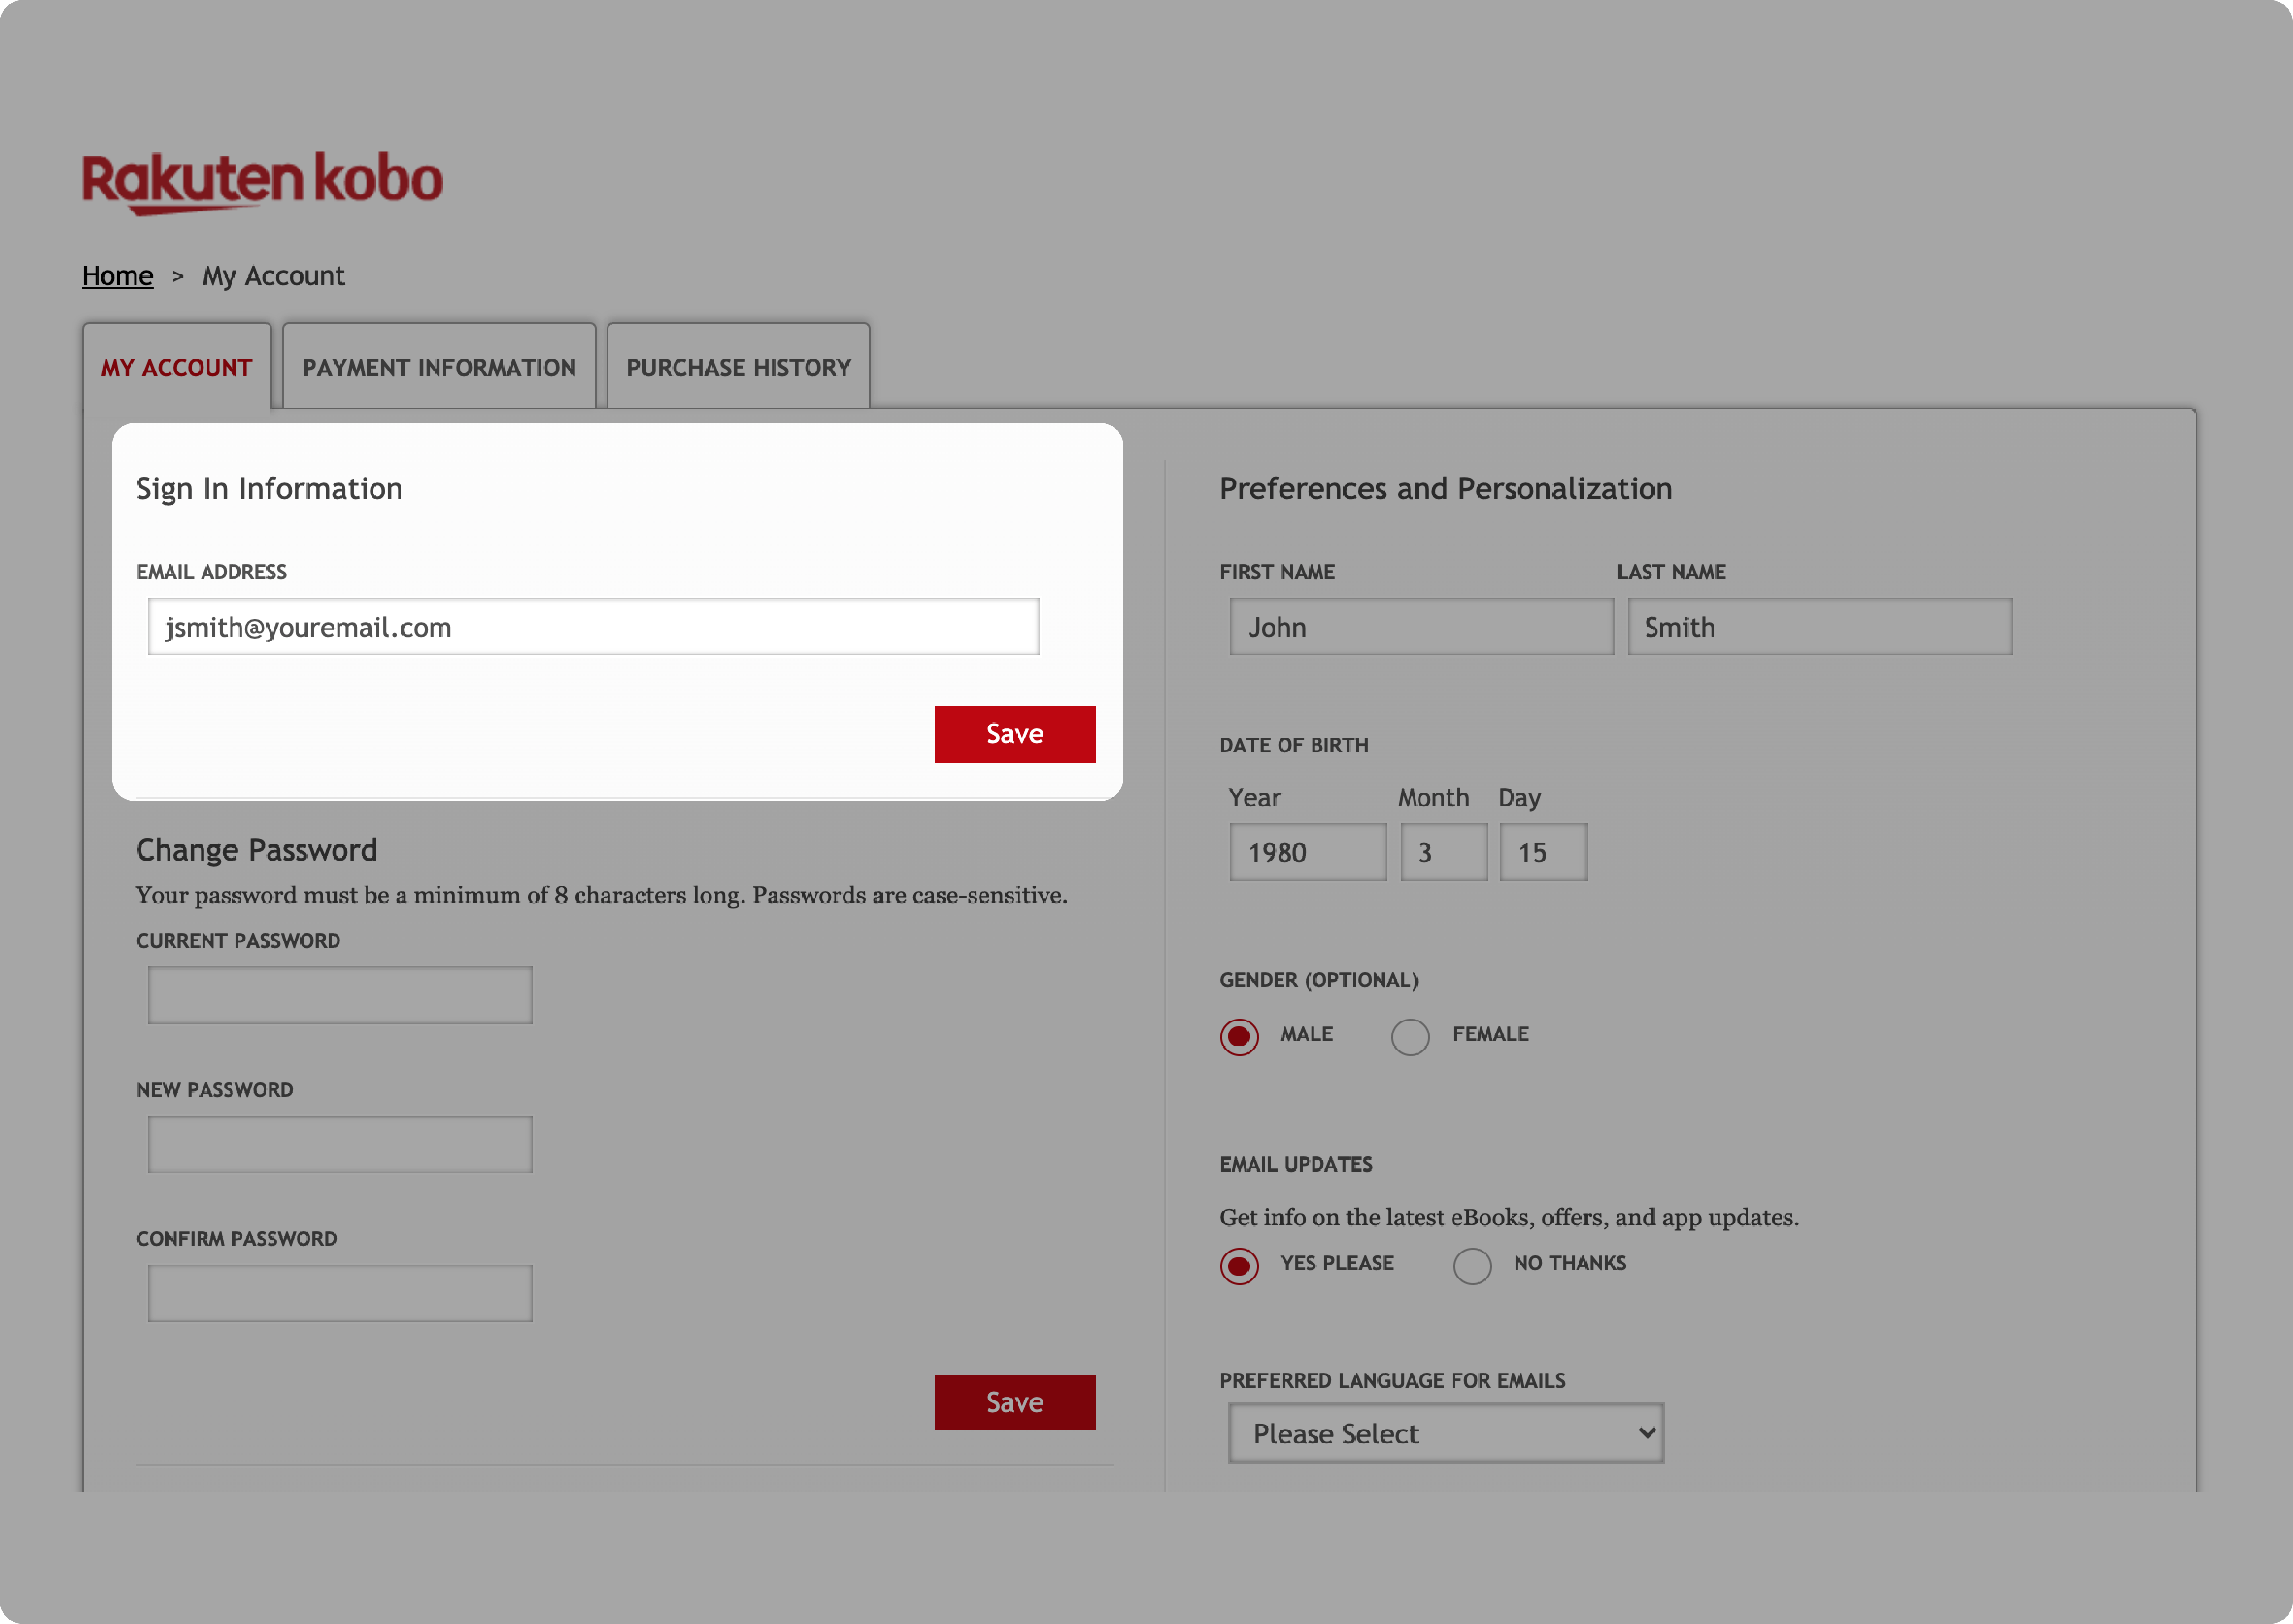2293x1624 pixels.
Task: Expand the preferred email language dropdown
Action: point(1445,1433)
